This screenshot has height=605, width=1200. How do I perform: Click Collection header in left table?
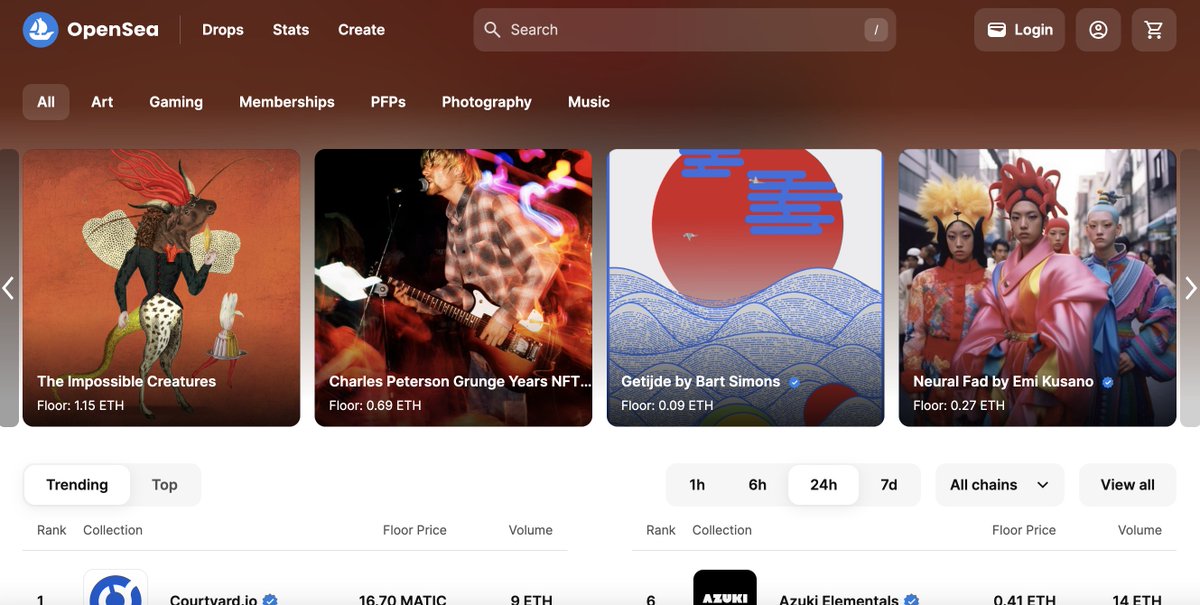pyautogui.click(x=113, y=530)
